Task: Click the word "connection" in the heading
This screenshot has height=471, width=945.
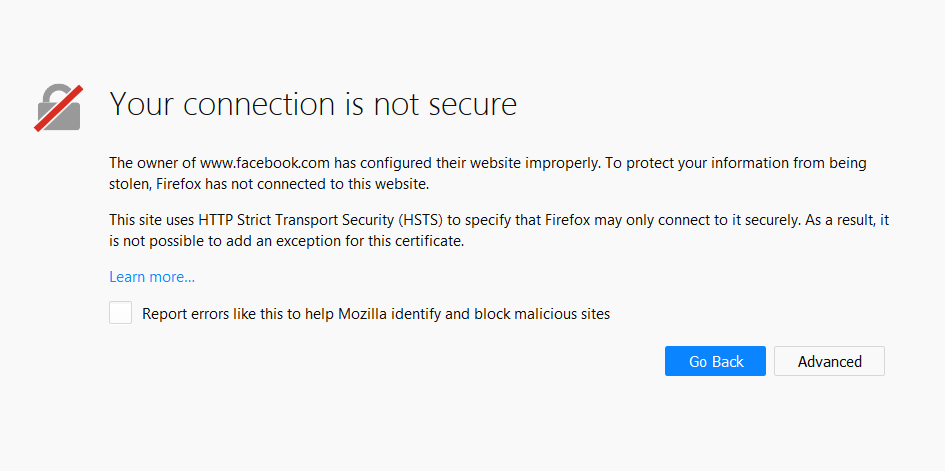Action: pos(258,104)
